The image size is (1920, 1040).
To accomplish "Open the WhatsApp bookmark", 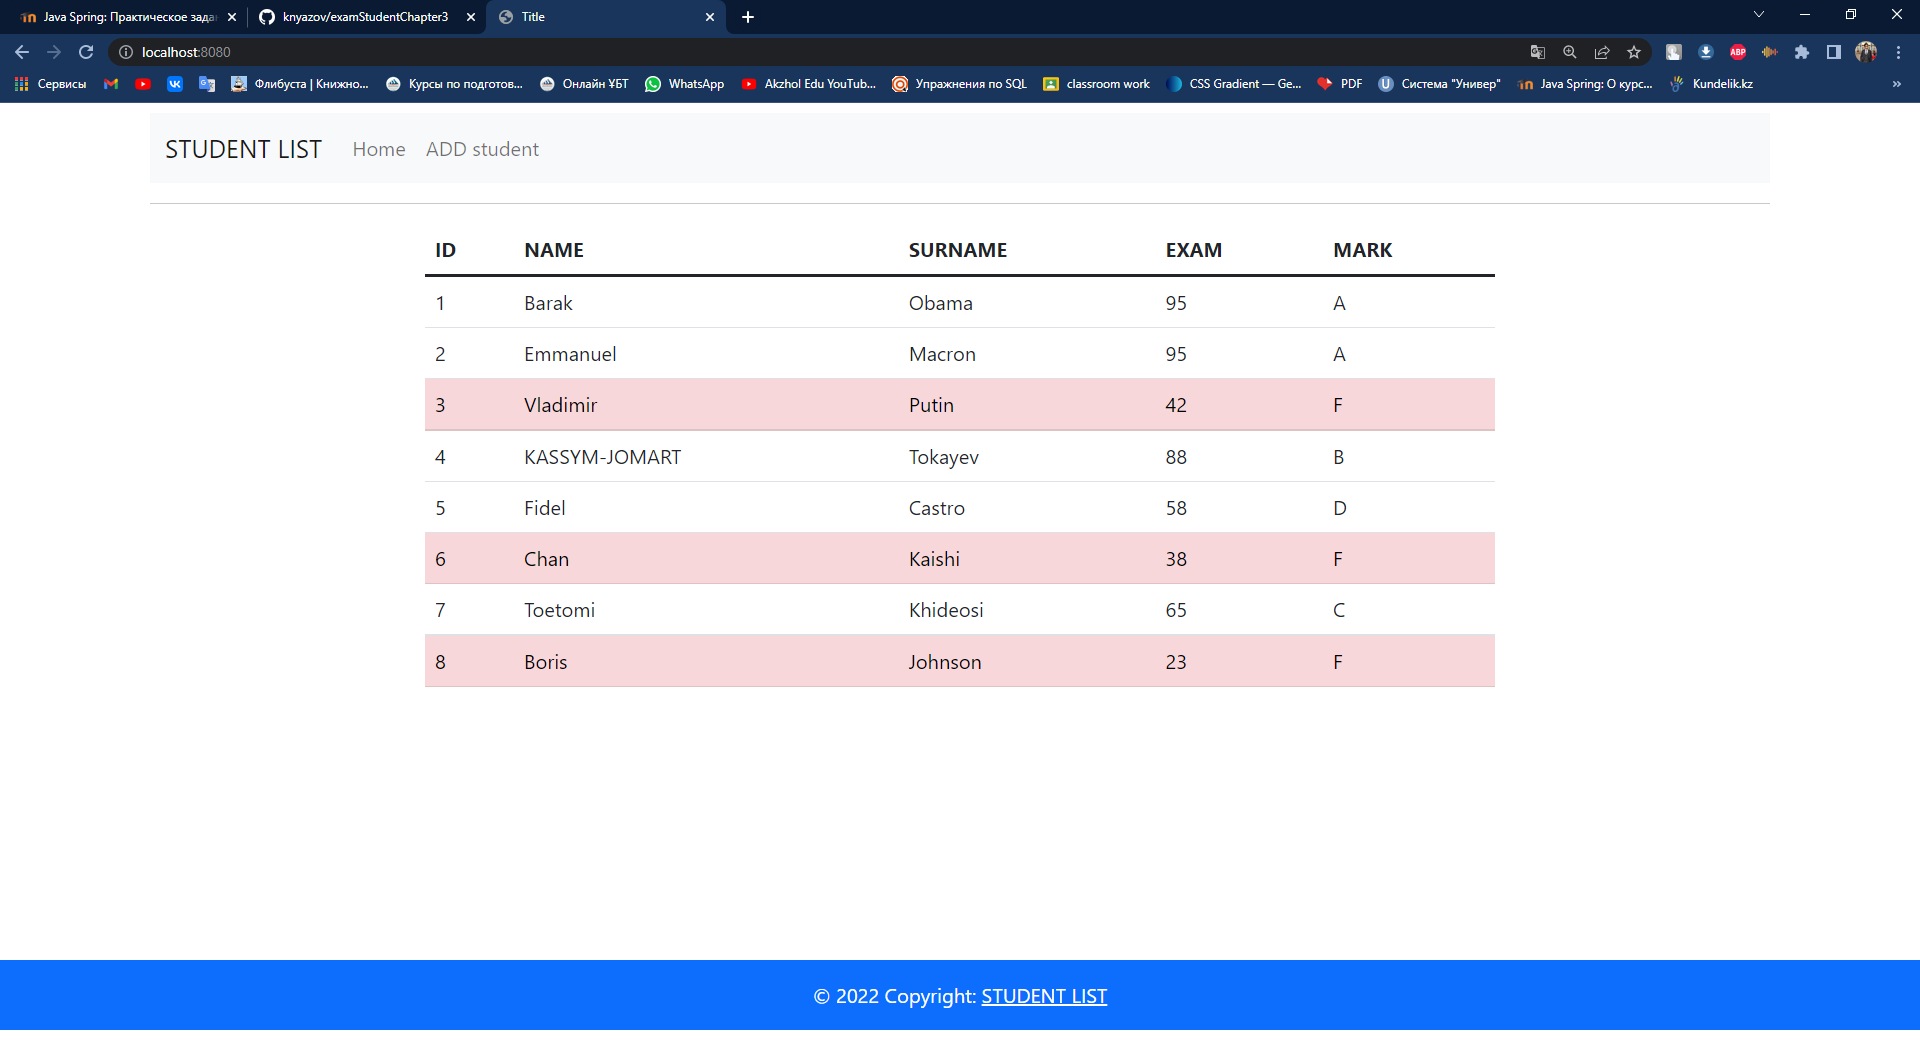I will pos(685,84).
